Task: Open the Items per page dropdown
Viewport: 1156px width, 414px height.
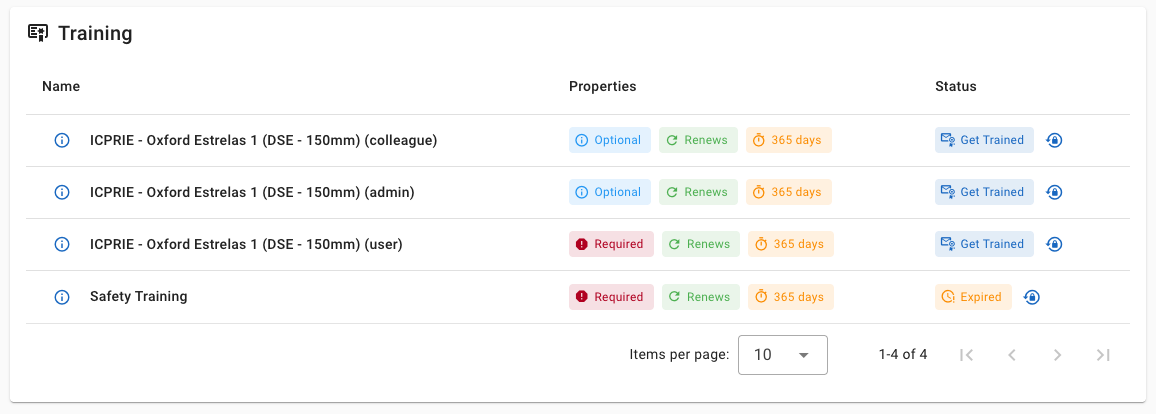Action: tap(782, 355)
